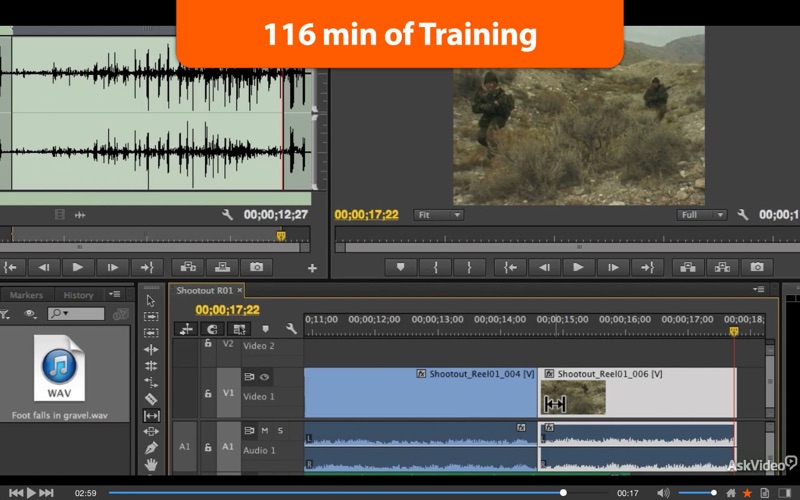Open the project view eye dropdown
This screenshot has width=800, height=500.
pos(30,314)
